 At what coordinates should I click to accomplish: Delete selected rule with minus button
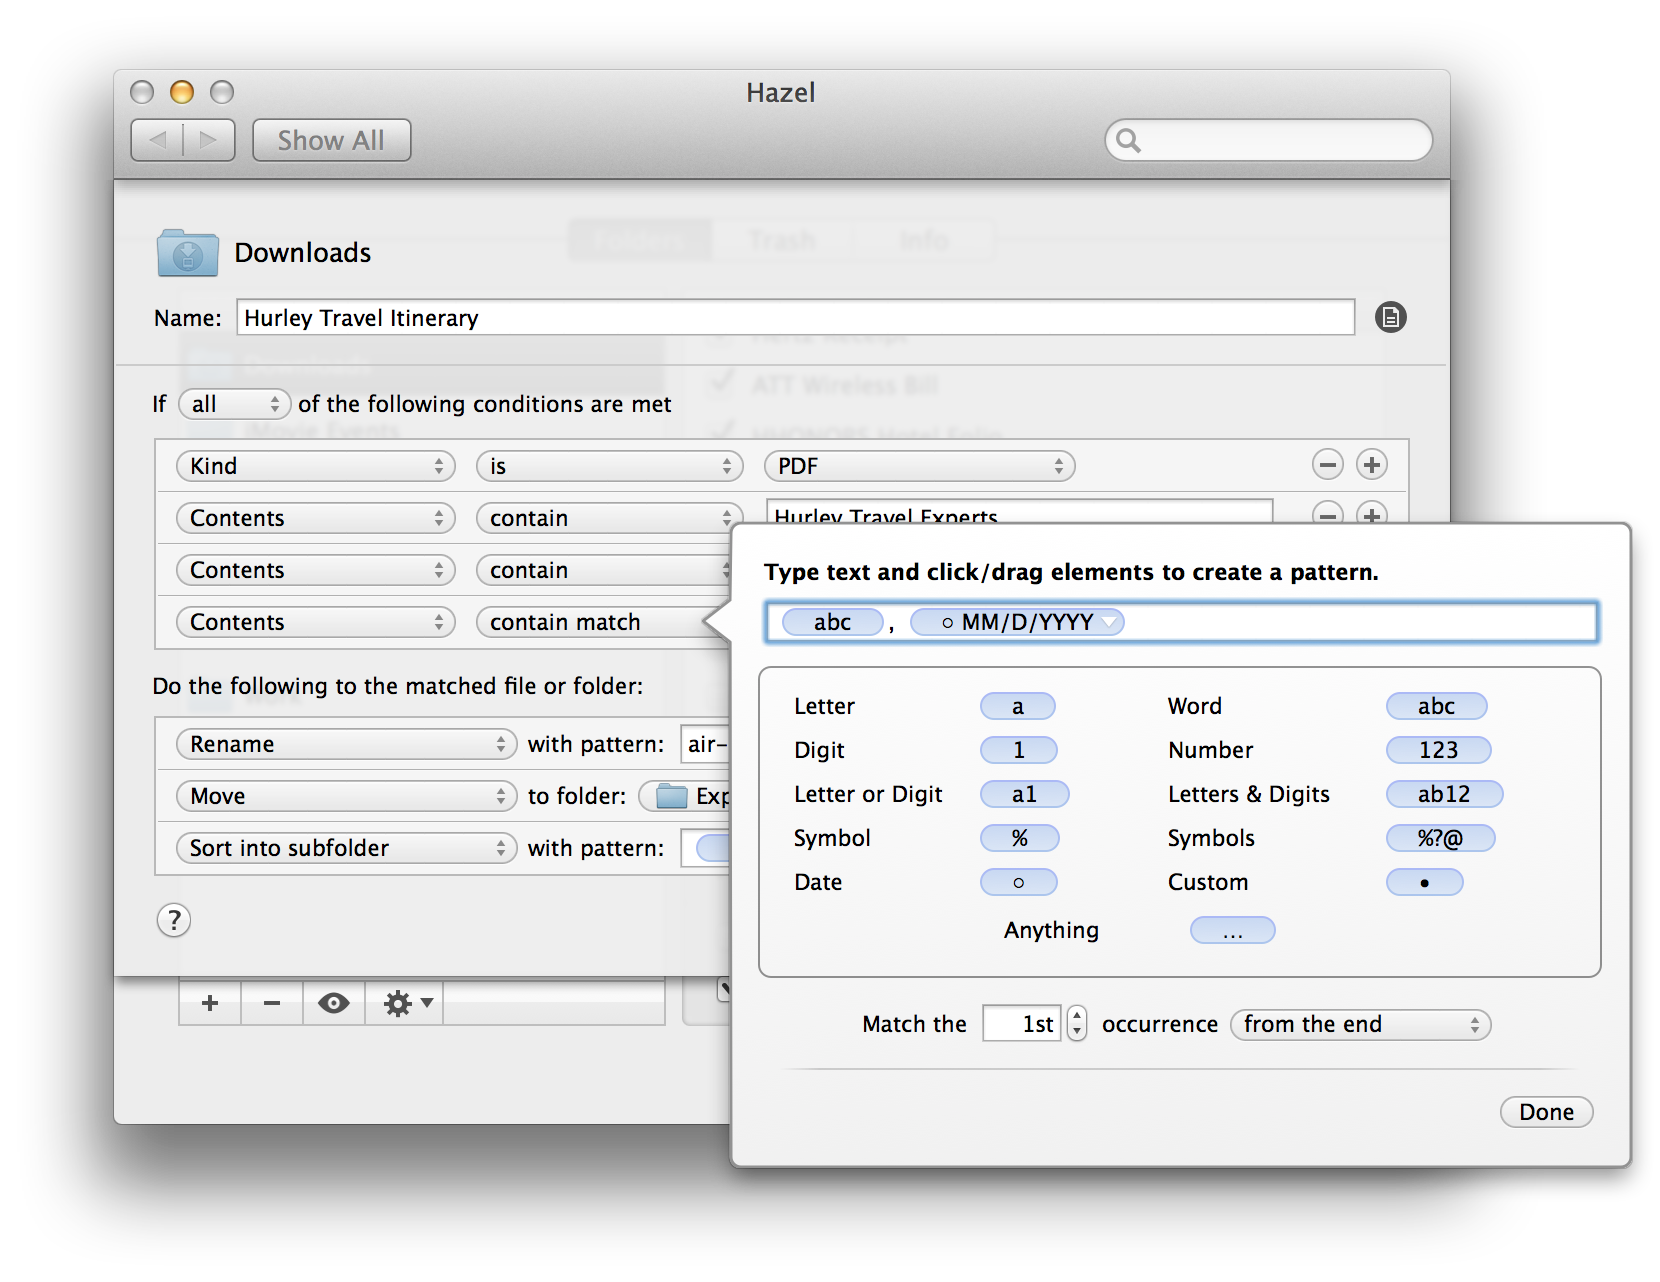pyautogui.click(x=272, y=1003)
